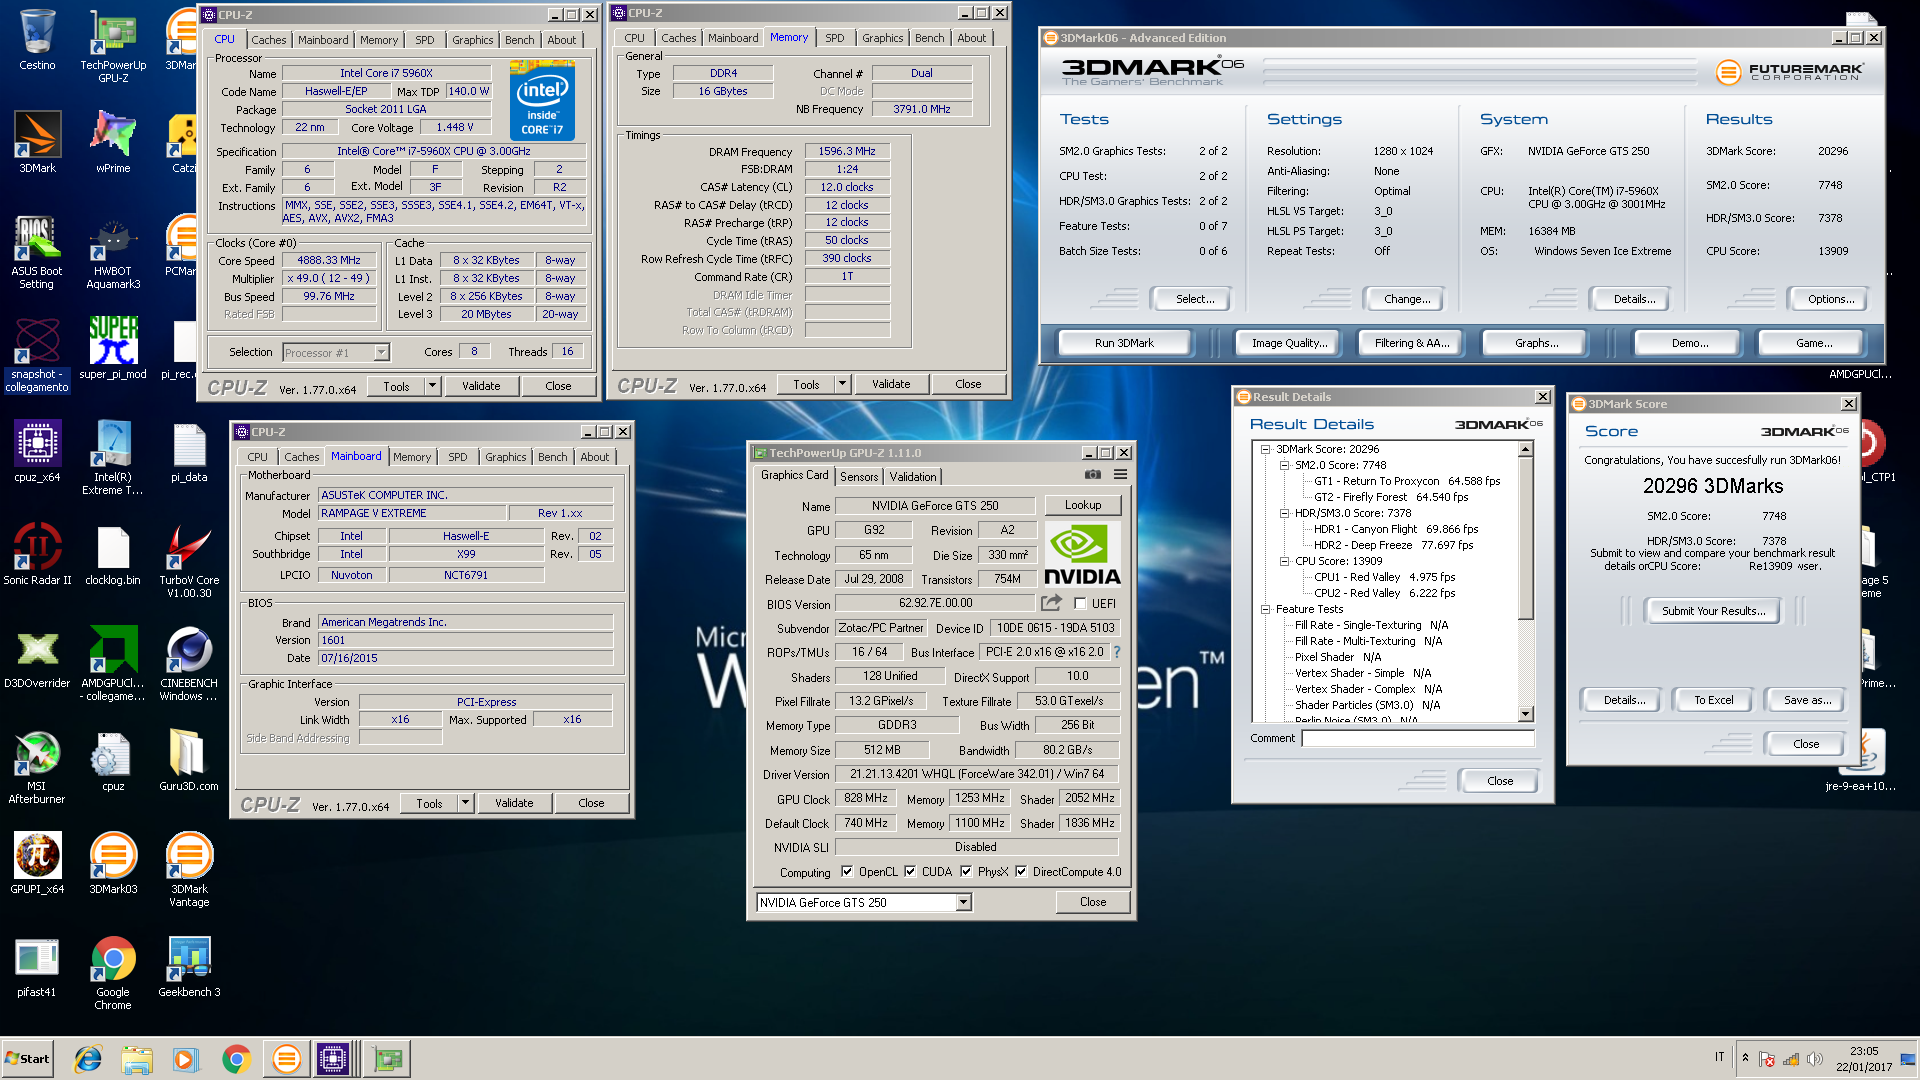Image resolution: width=1920 pixels, height=1080 pixels.
Task: Click Submit Your Results... button
Action: pos(1713,611)
